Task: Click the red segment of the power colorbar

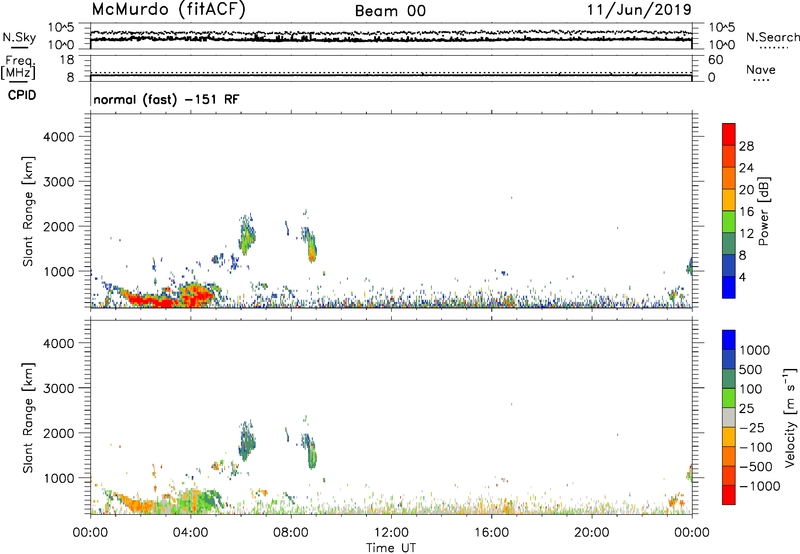Action: click(729, 134)
